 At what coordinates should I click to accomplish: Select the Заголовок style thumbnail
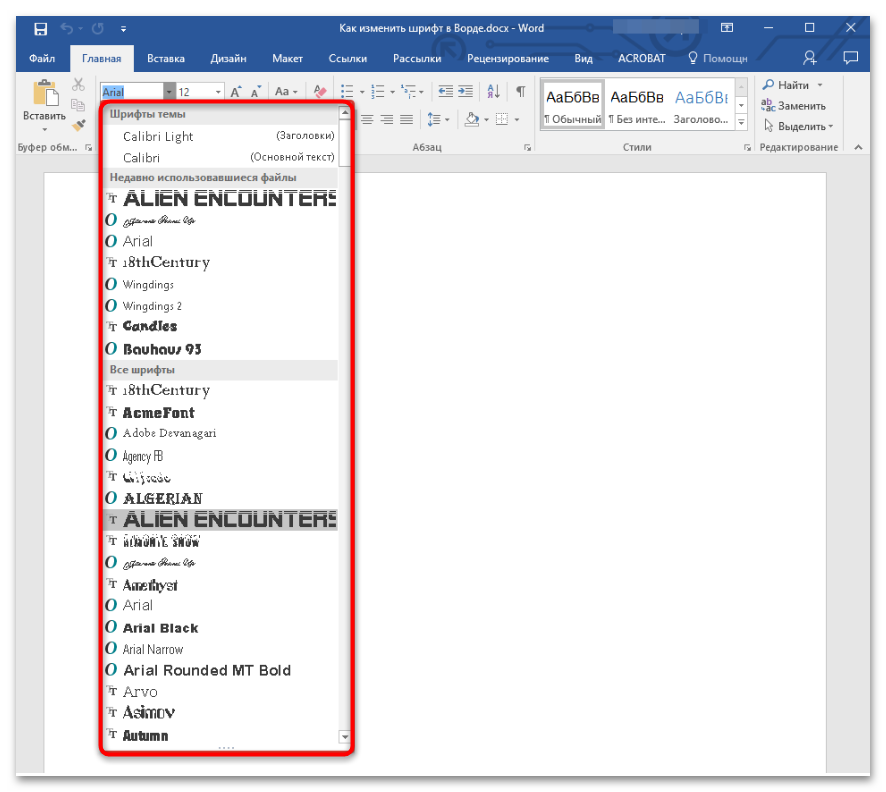701,105
